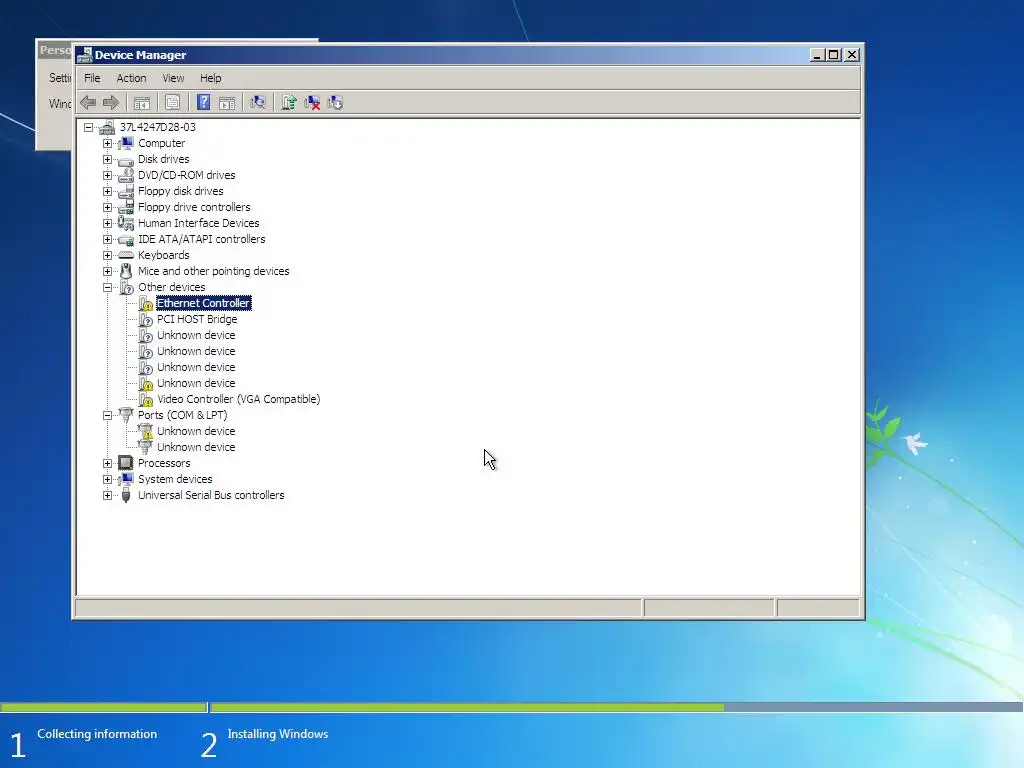The height and width of the screenshot is (768, 1024).
Task: Select the root 37L4247D28-03 label
Action: tap(157, 127)
